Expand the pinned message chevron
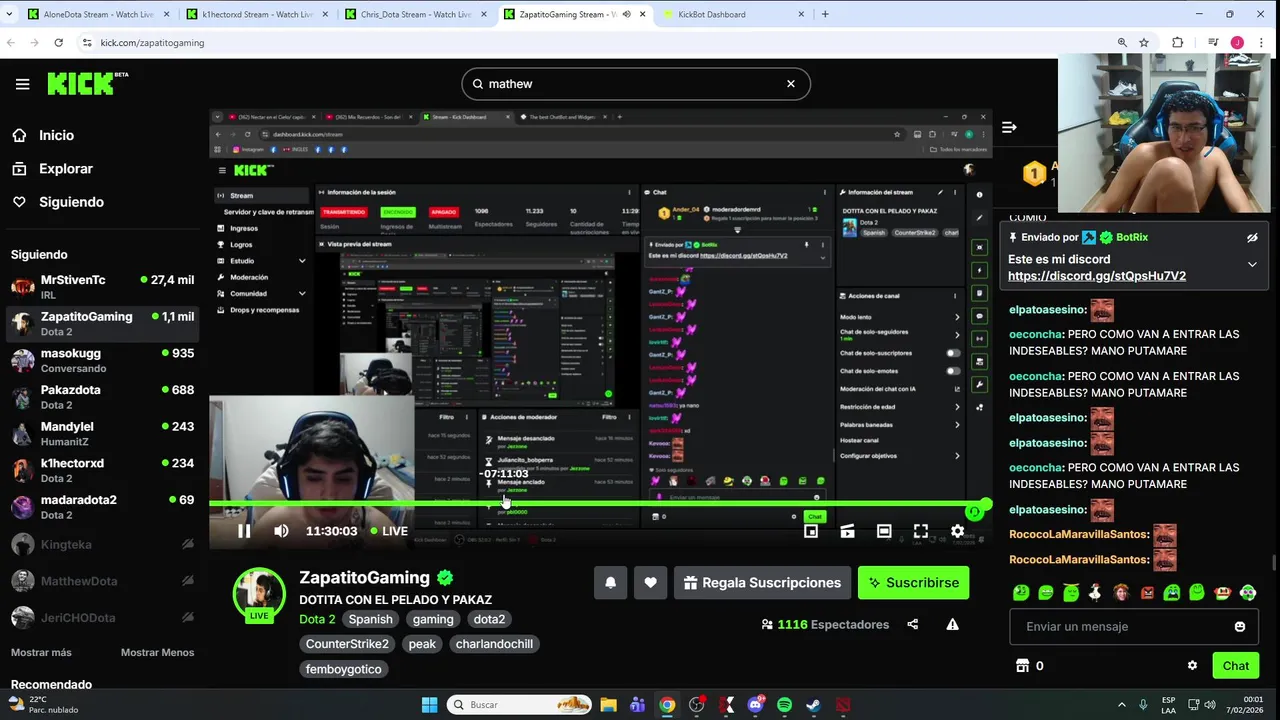Viewport: 1280px width, 720px height. [1252, 264]
